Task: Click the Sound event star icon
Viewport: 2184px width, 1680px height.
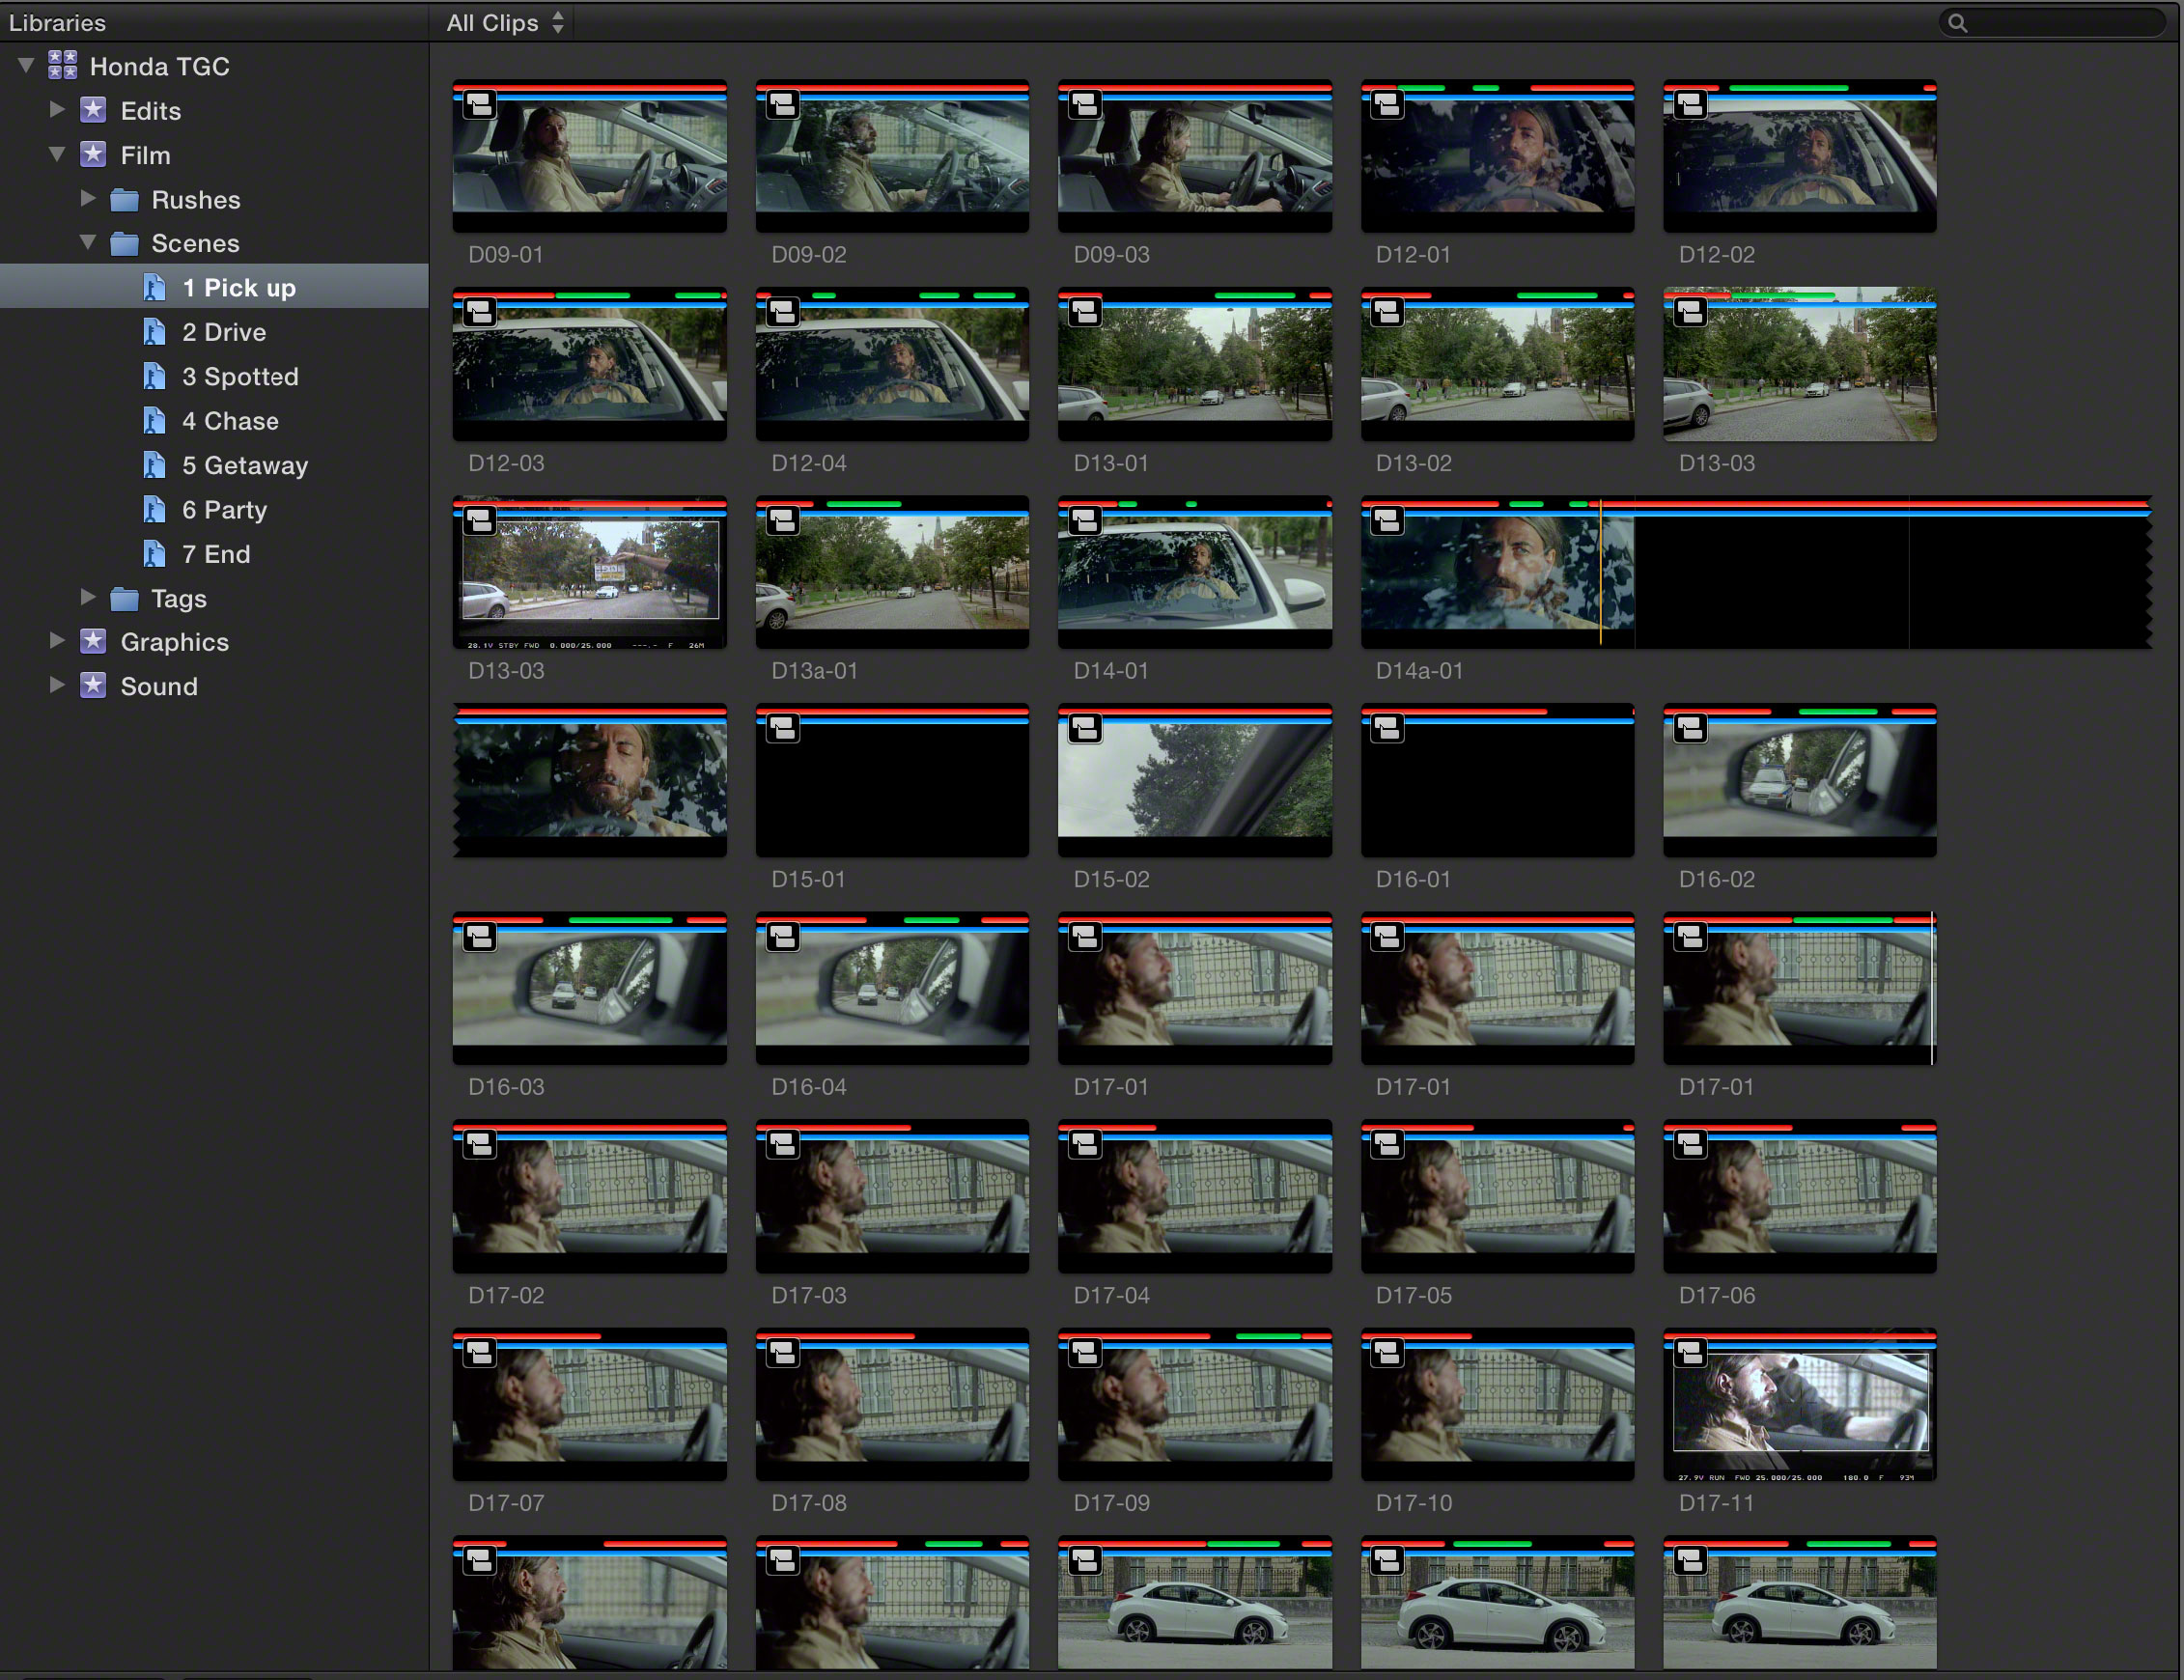Action: click(93, 685)
